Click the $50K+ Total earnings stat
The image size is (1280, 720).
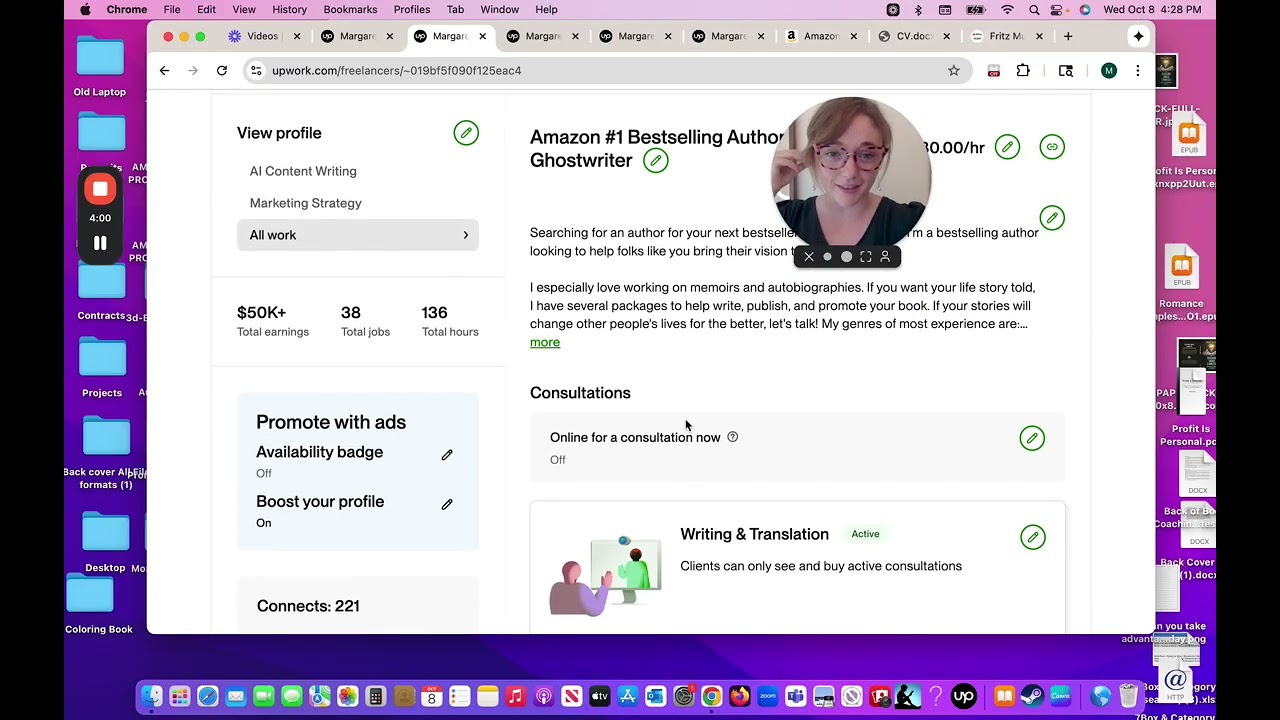273,321
